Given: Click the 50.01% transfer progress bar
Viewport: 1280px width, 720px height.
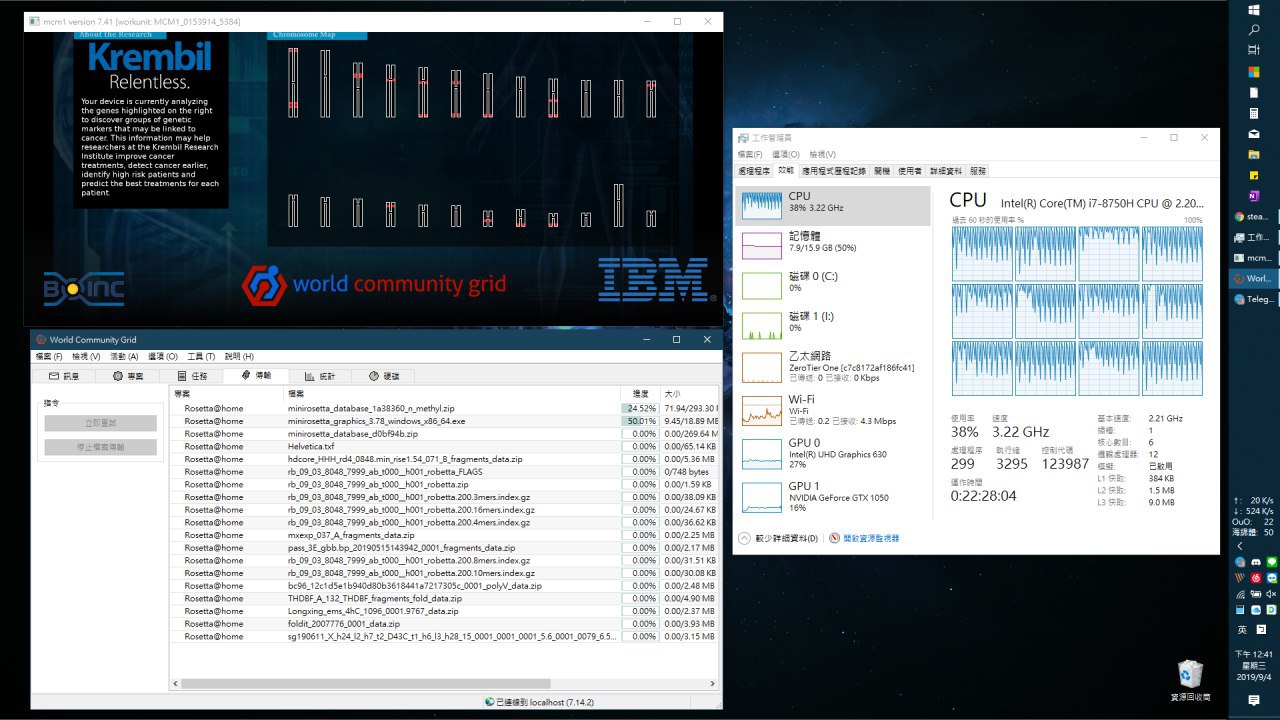Looking at the screenshot, I should [x=641, y=421].
